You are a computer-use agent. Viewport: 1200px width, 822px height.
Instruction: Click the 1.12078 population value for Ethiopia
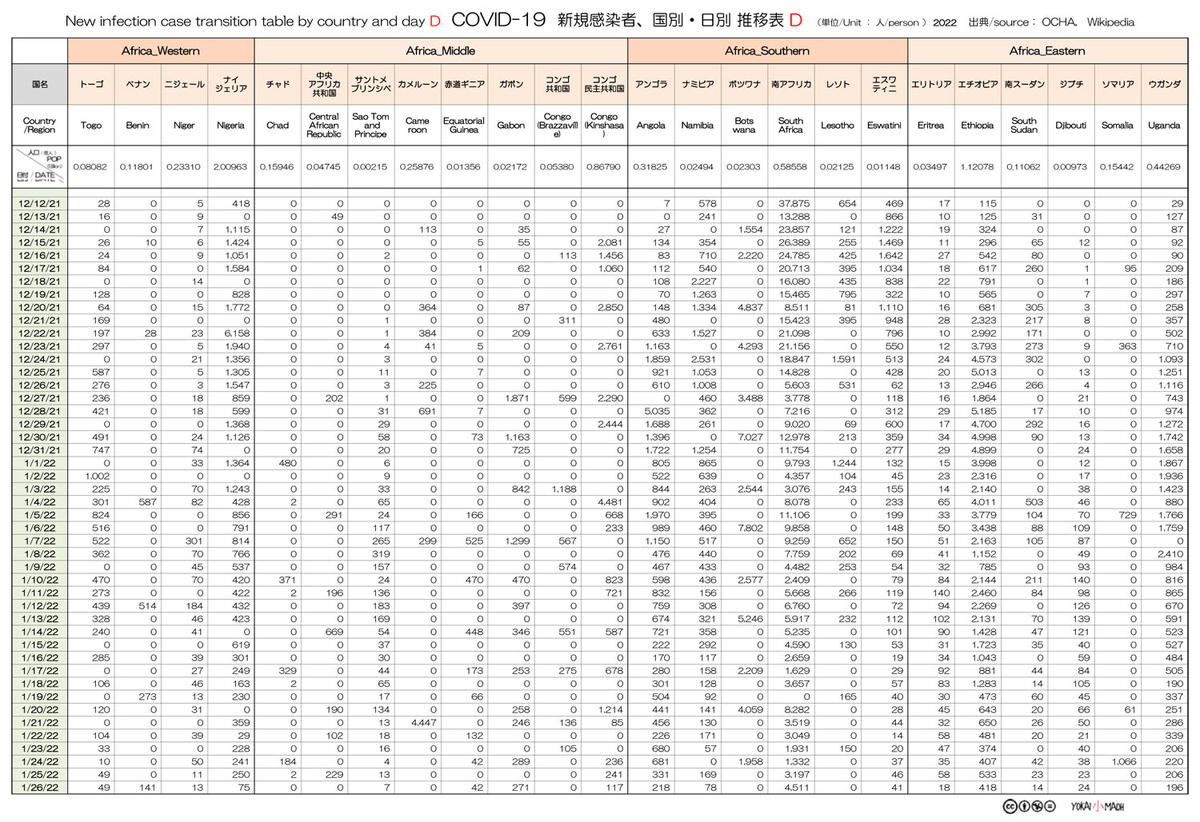click(977, 167)
